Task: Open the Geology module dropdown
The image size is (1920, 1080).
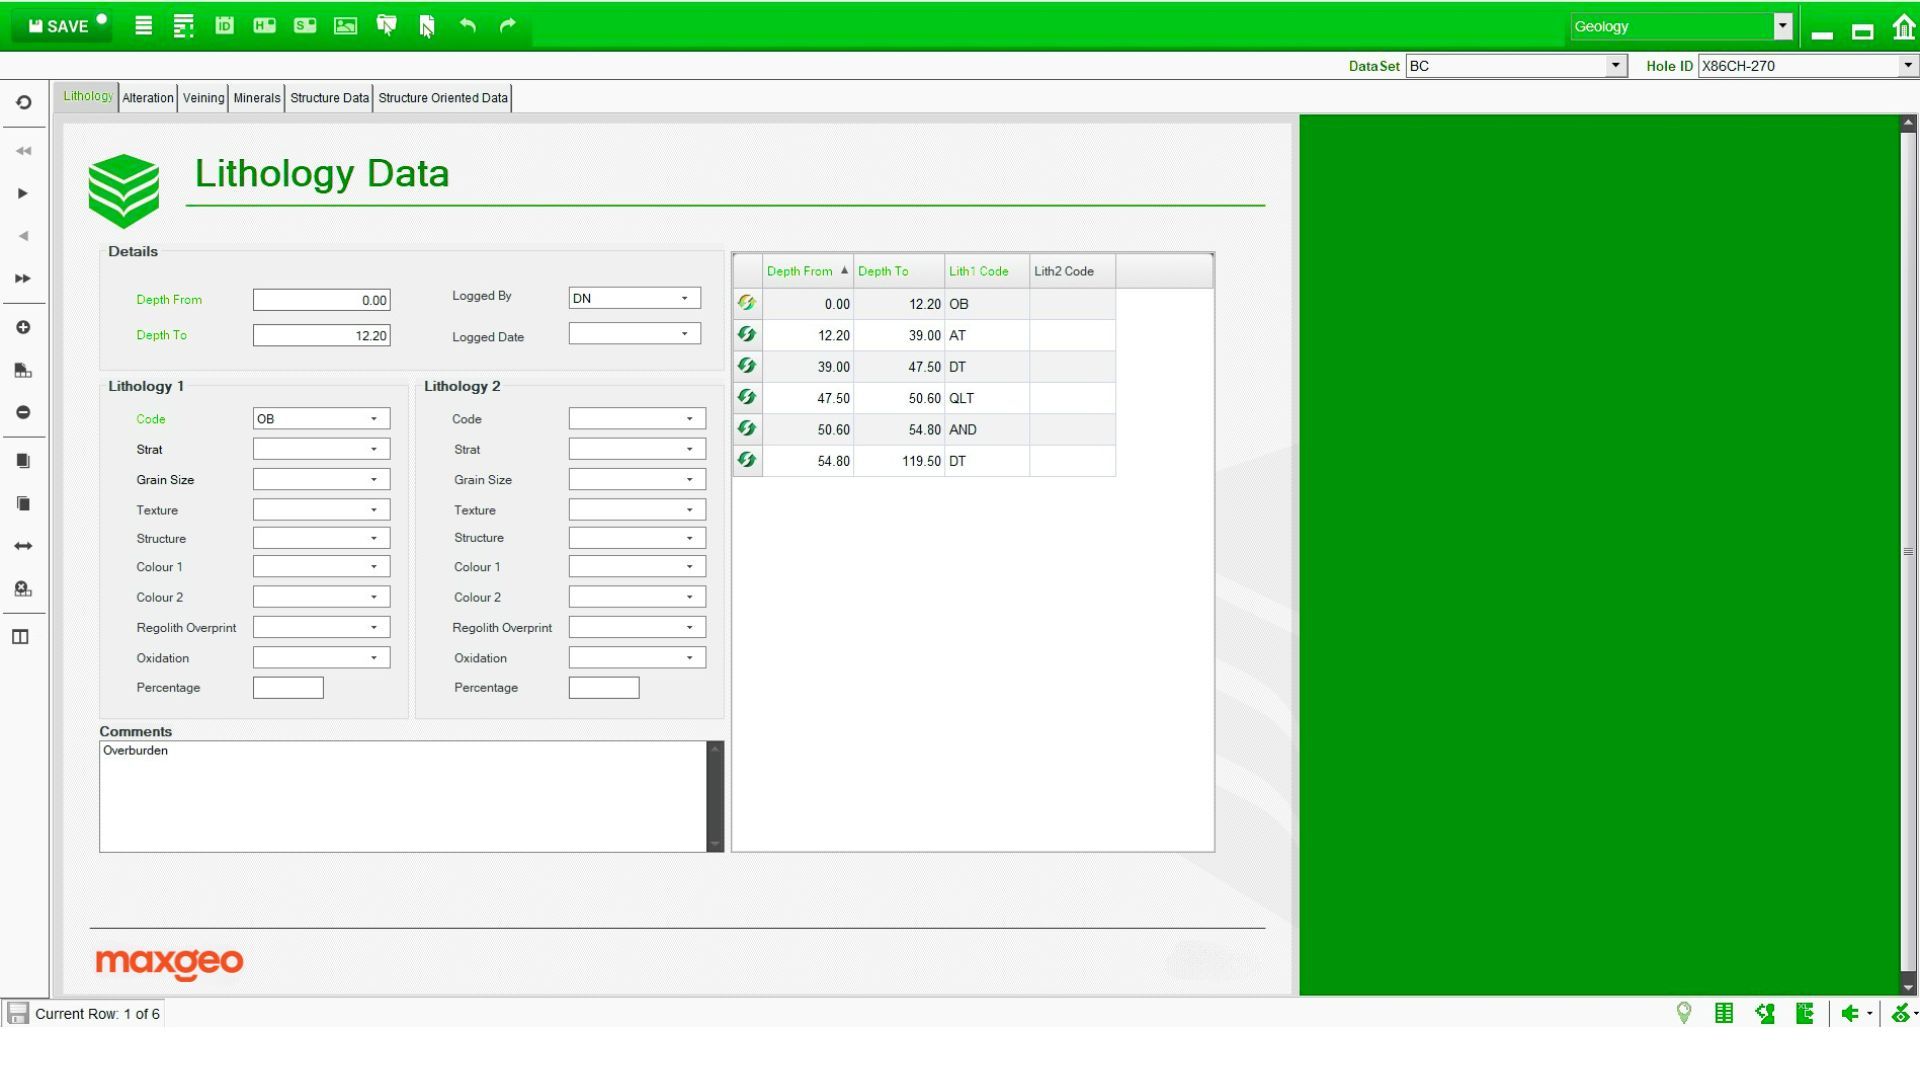Action: pos(1782,26)
